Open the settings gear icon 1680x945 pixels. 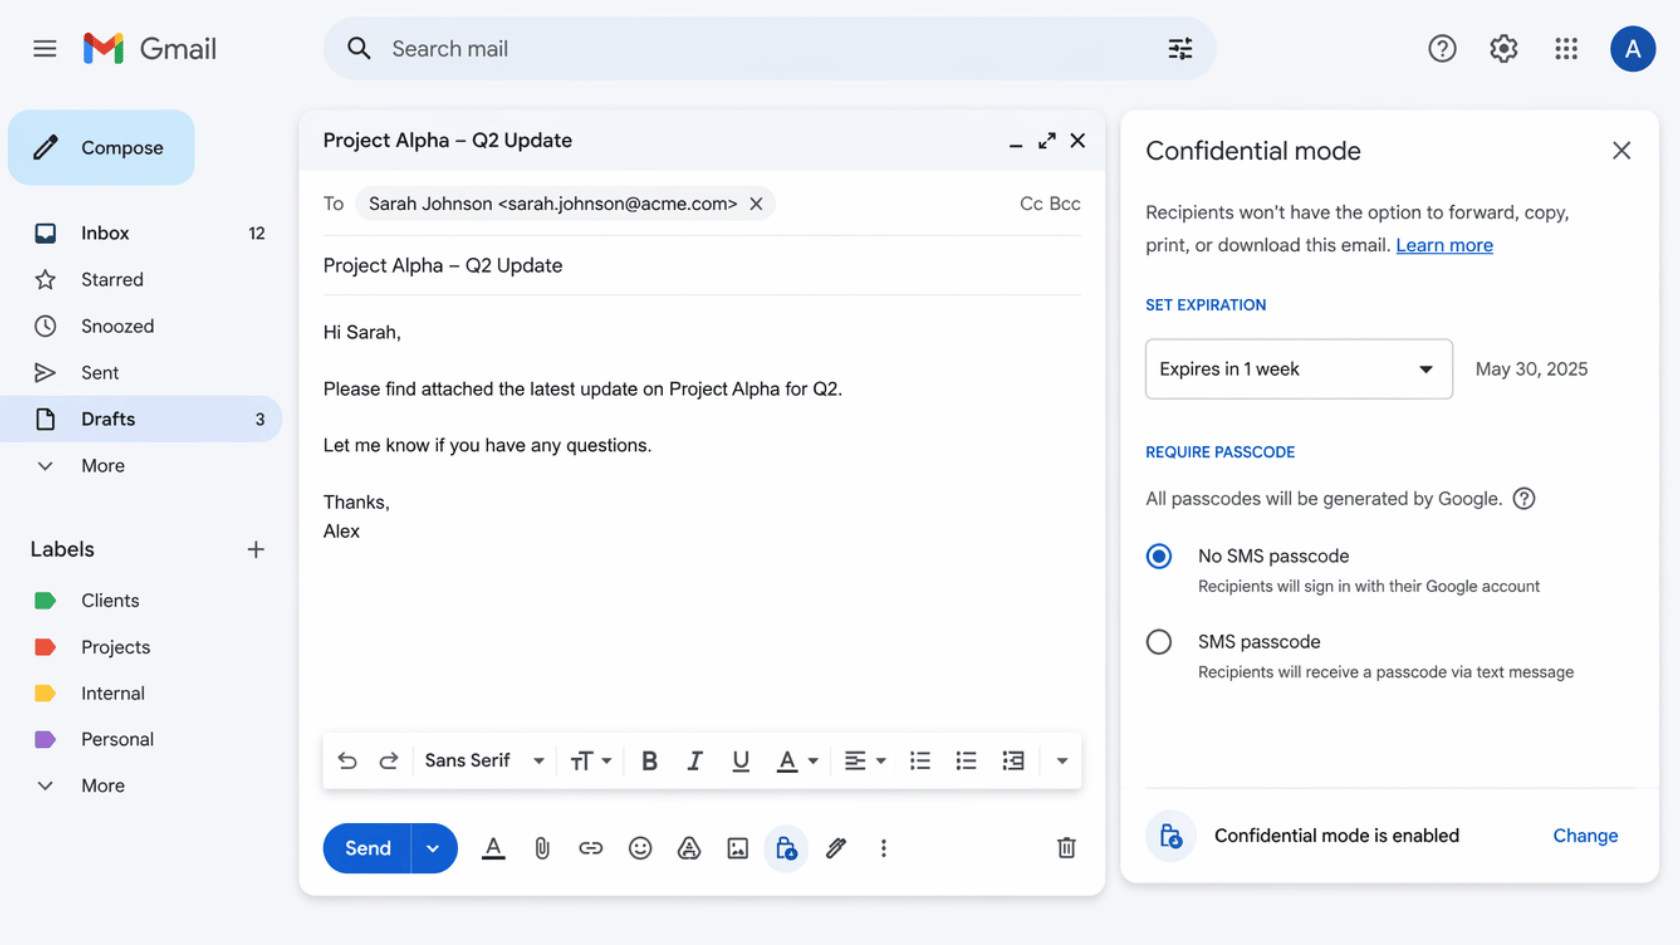pos(1503,48)
